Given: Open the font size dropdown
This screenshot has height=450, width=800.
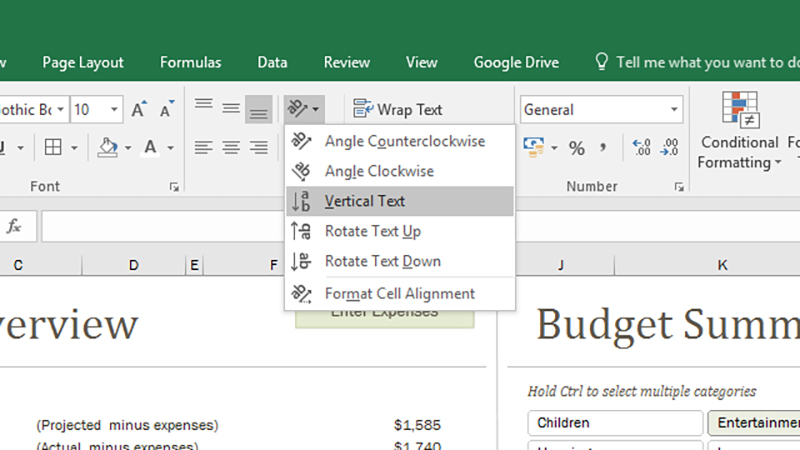Looking at the screenshot, I should [114, 109].
